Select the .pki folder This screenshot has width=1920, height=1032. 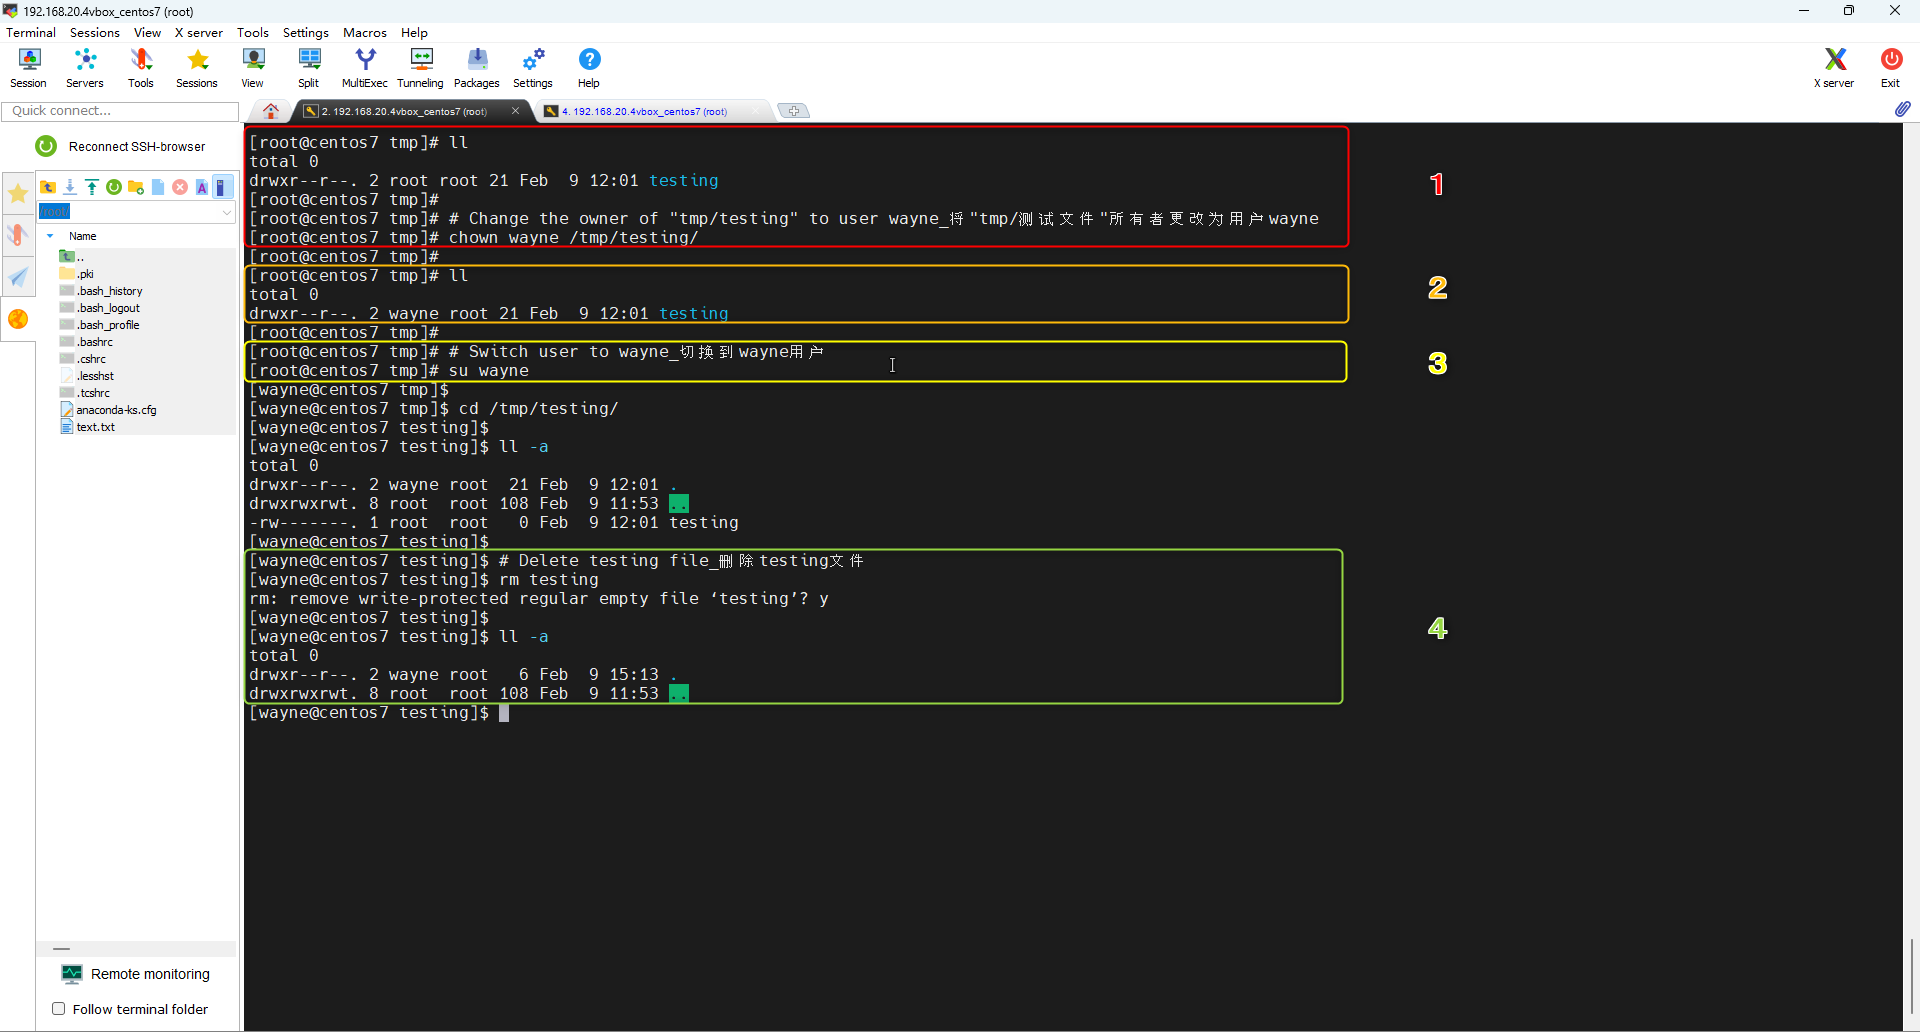pyautogui.click(x=77, y=274)
